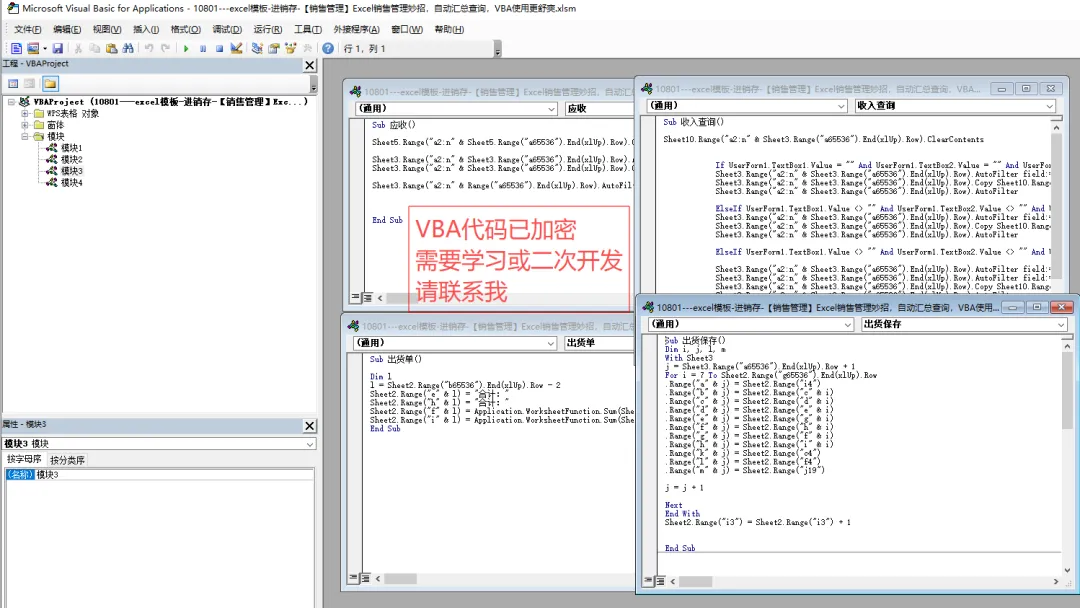The image size is (1080, 608).
Task: Switch to 按分类序 tab
Action: (x=68, y=460)
